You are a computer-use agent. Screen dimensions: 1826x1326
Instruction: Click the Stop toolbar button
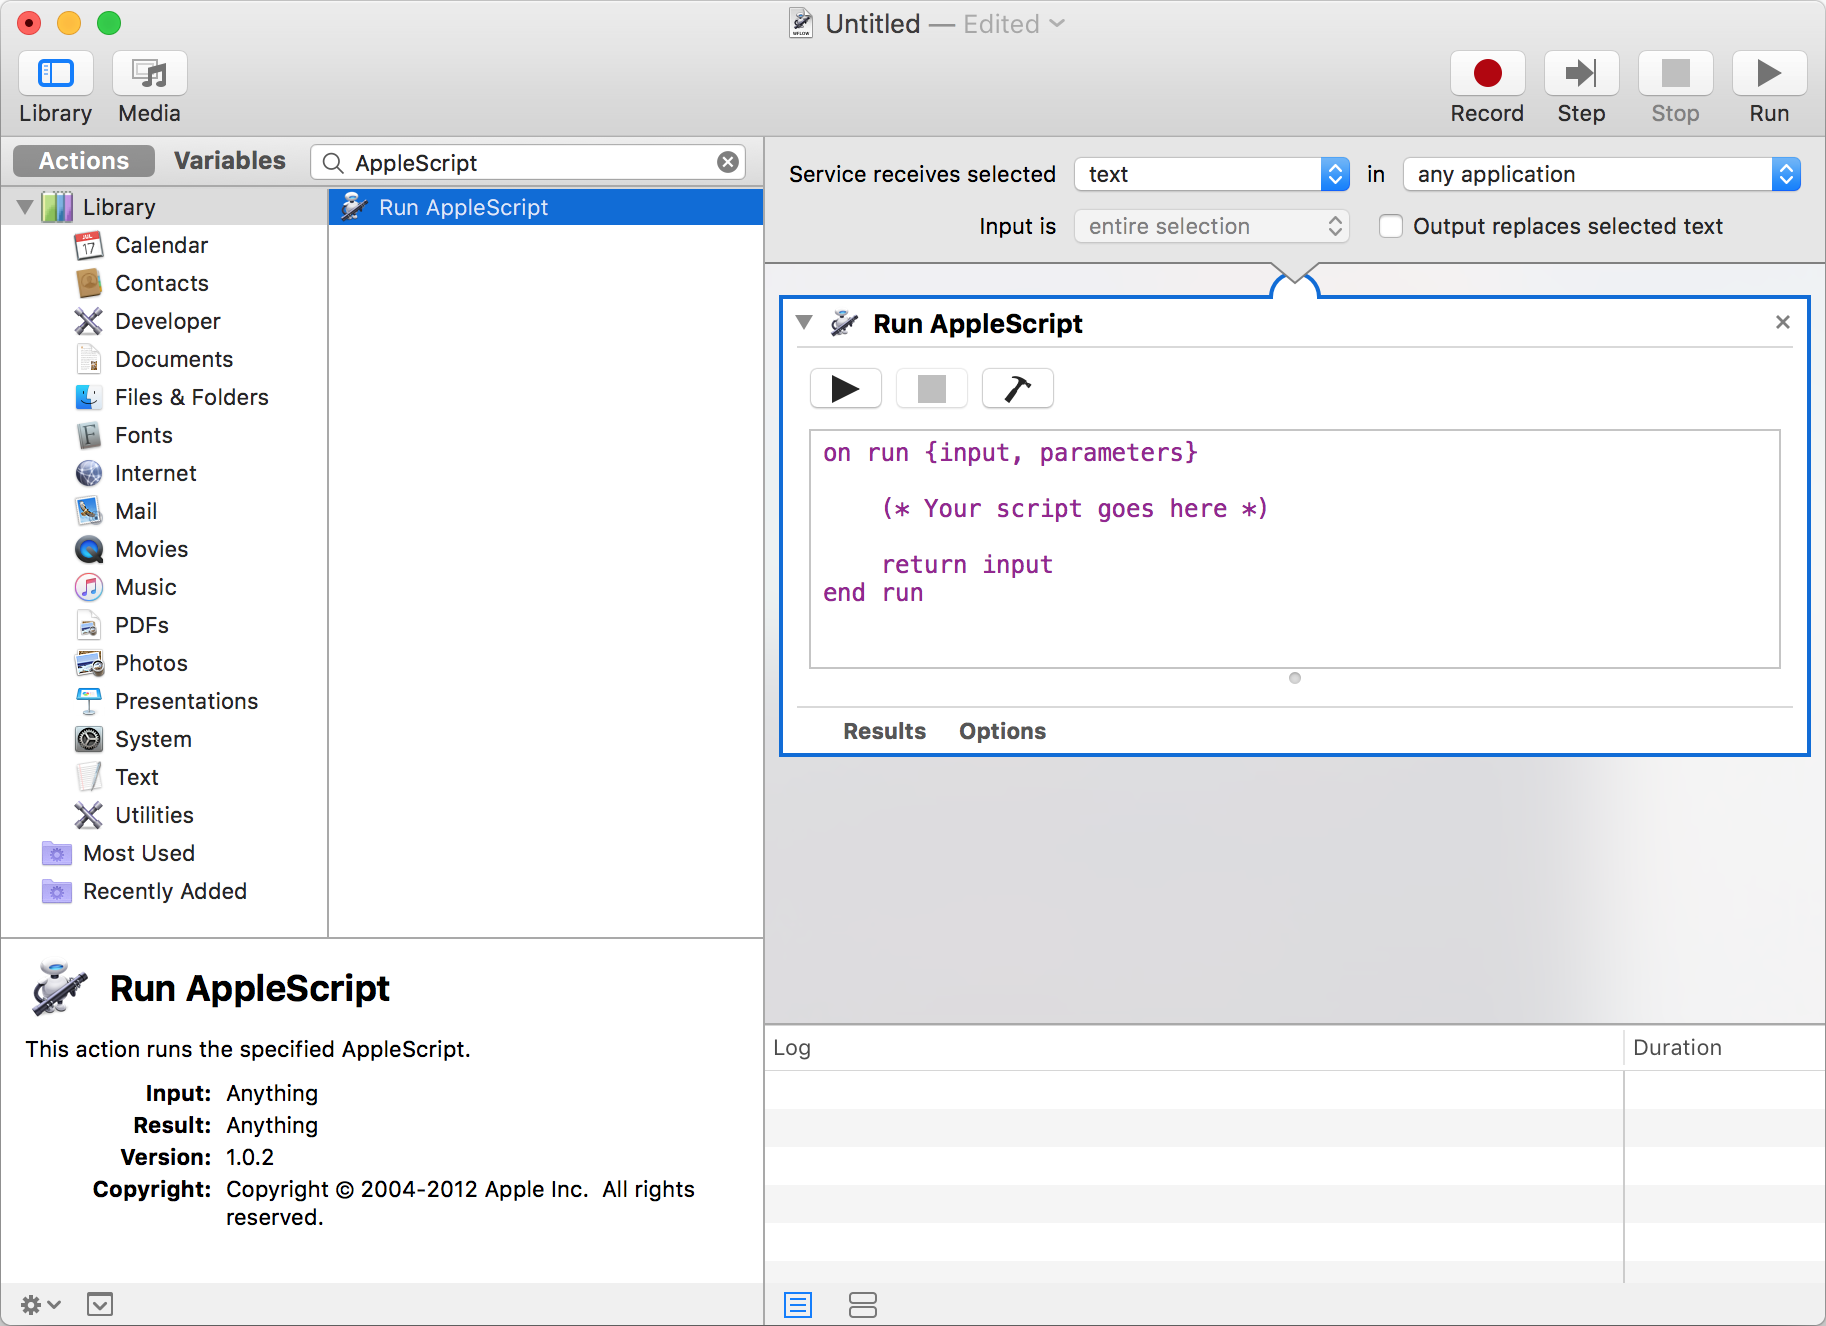[x=1675, y=74]
